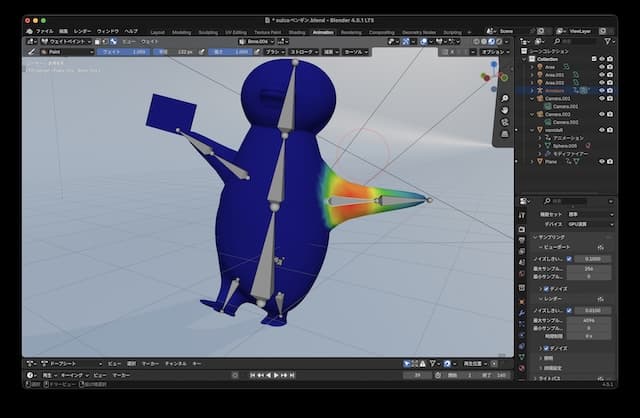Open the Options button in viewport header
This screenshot has height=418, width=640.
coord(492,51)
